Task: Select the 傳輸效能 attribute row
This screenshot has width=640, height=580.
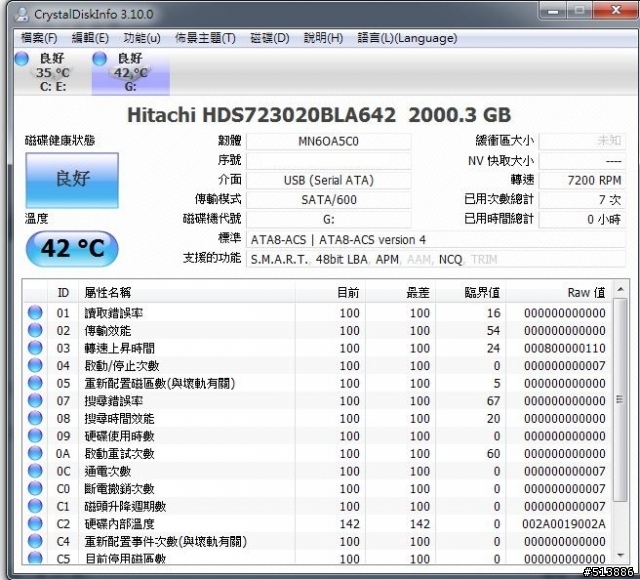Action: click(x=317, y=330)
